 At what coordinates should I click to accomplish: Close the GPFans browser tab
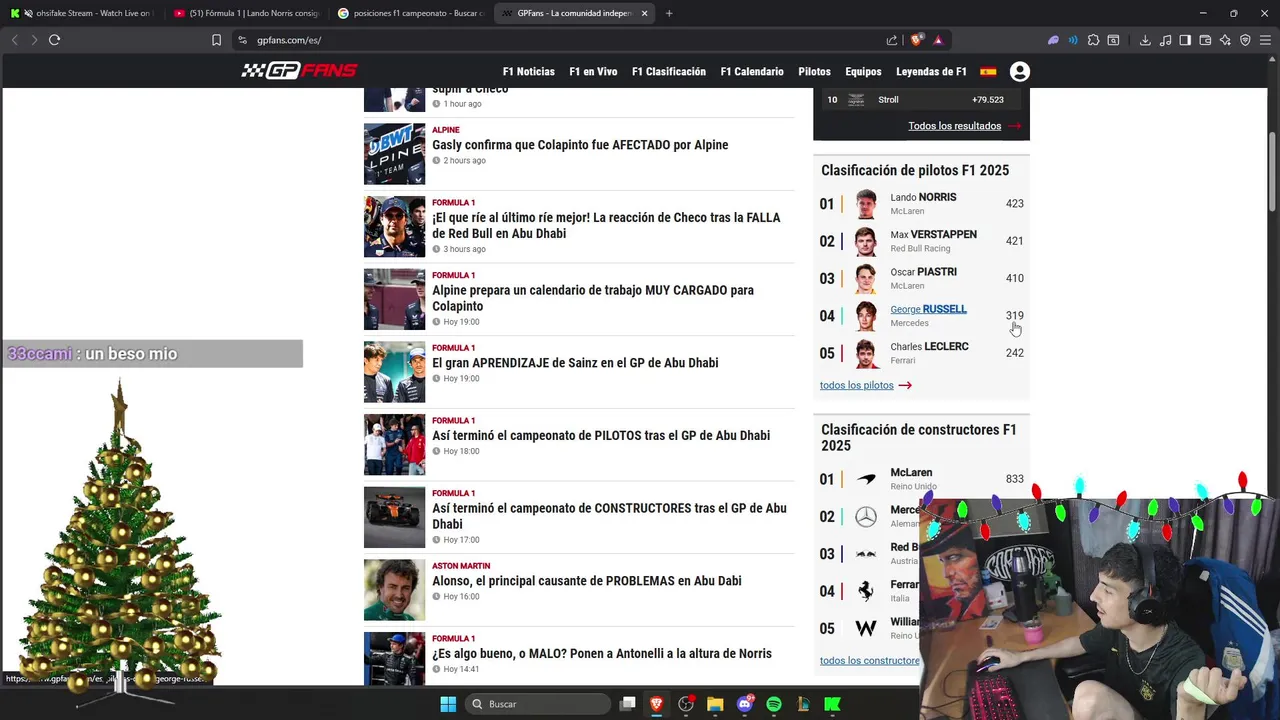click(644, 13)
